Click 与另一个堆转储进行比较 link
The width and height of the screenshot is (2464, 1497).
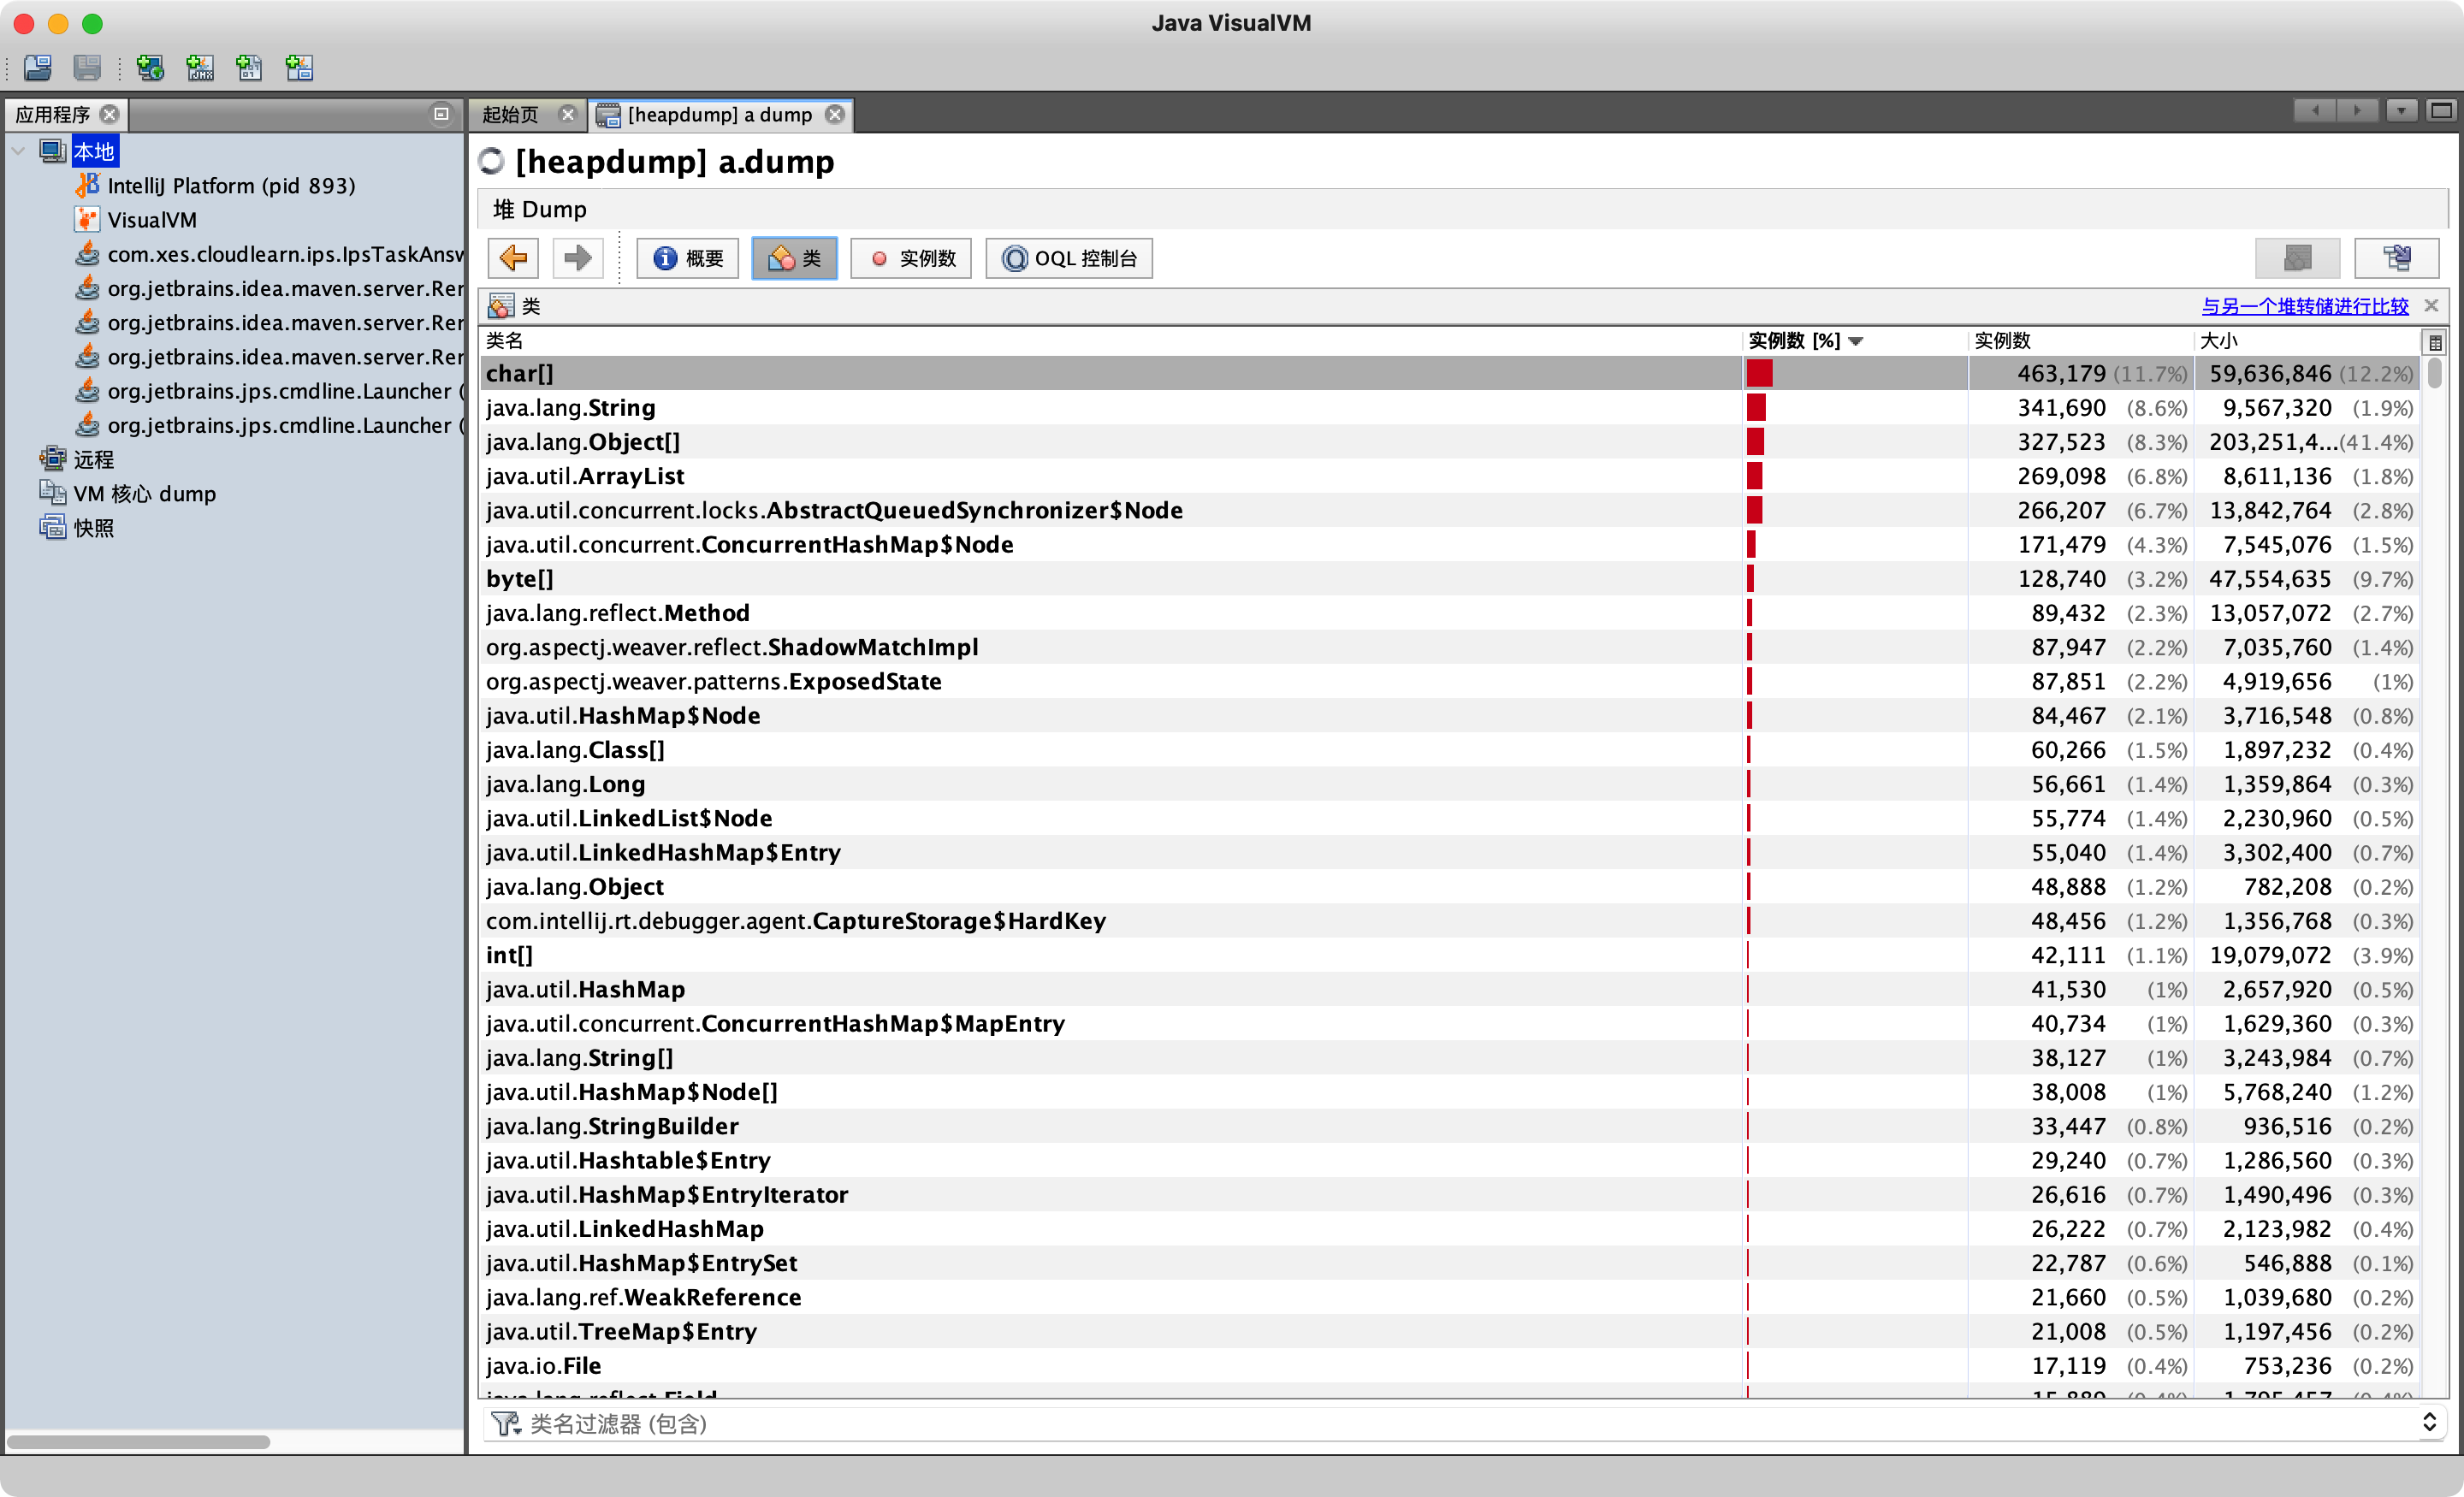(2305, 306)
